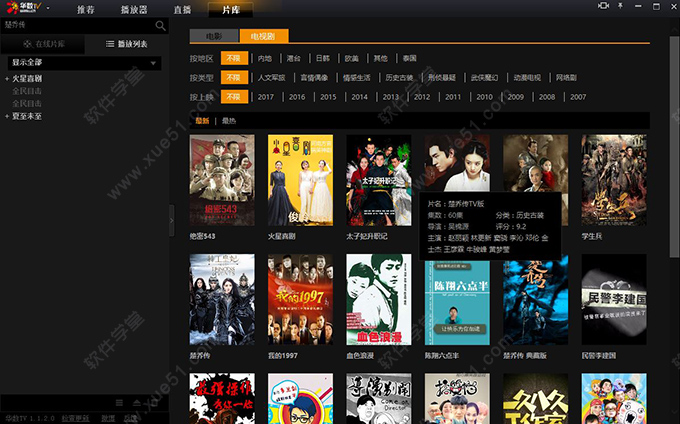The width and height of the screenshot is (680, 424).
Task: Open the 陈翔六点半 poster
Action: pyautogui.click(x=457, y=303)
